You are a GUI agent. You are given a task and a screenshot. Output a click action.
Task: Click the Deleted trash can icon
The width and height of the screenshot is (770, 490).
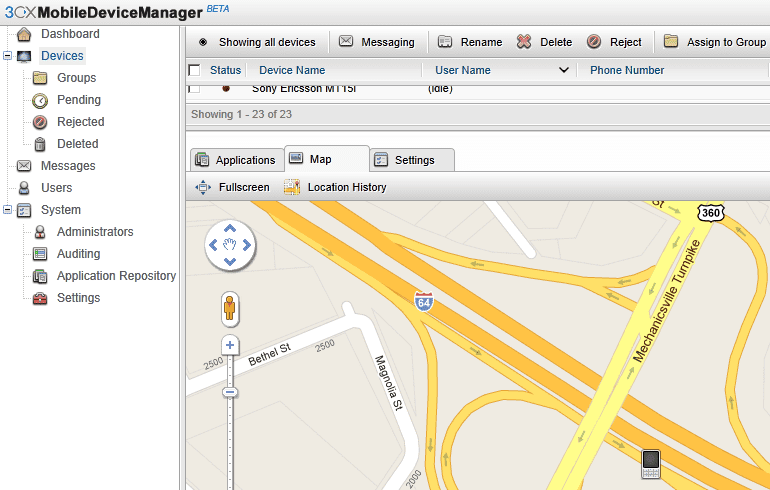pos(40,144)
